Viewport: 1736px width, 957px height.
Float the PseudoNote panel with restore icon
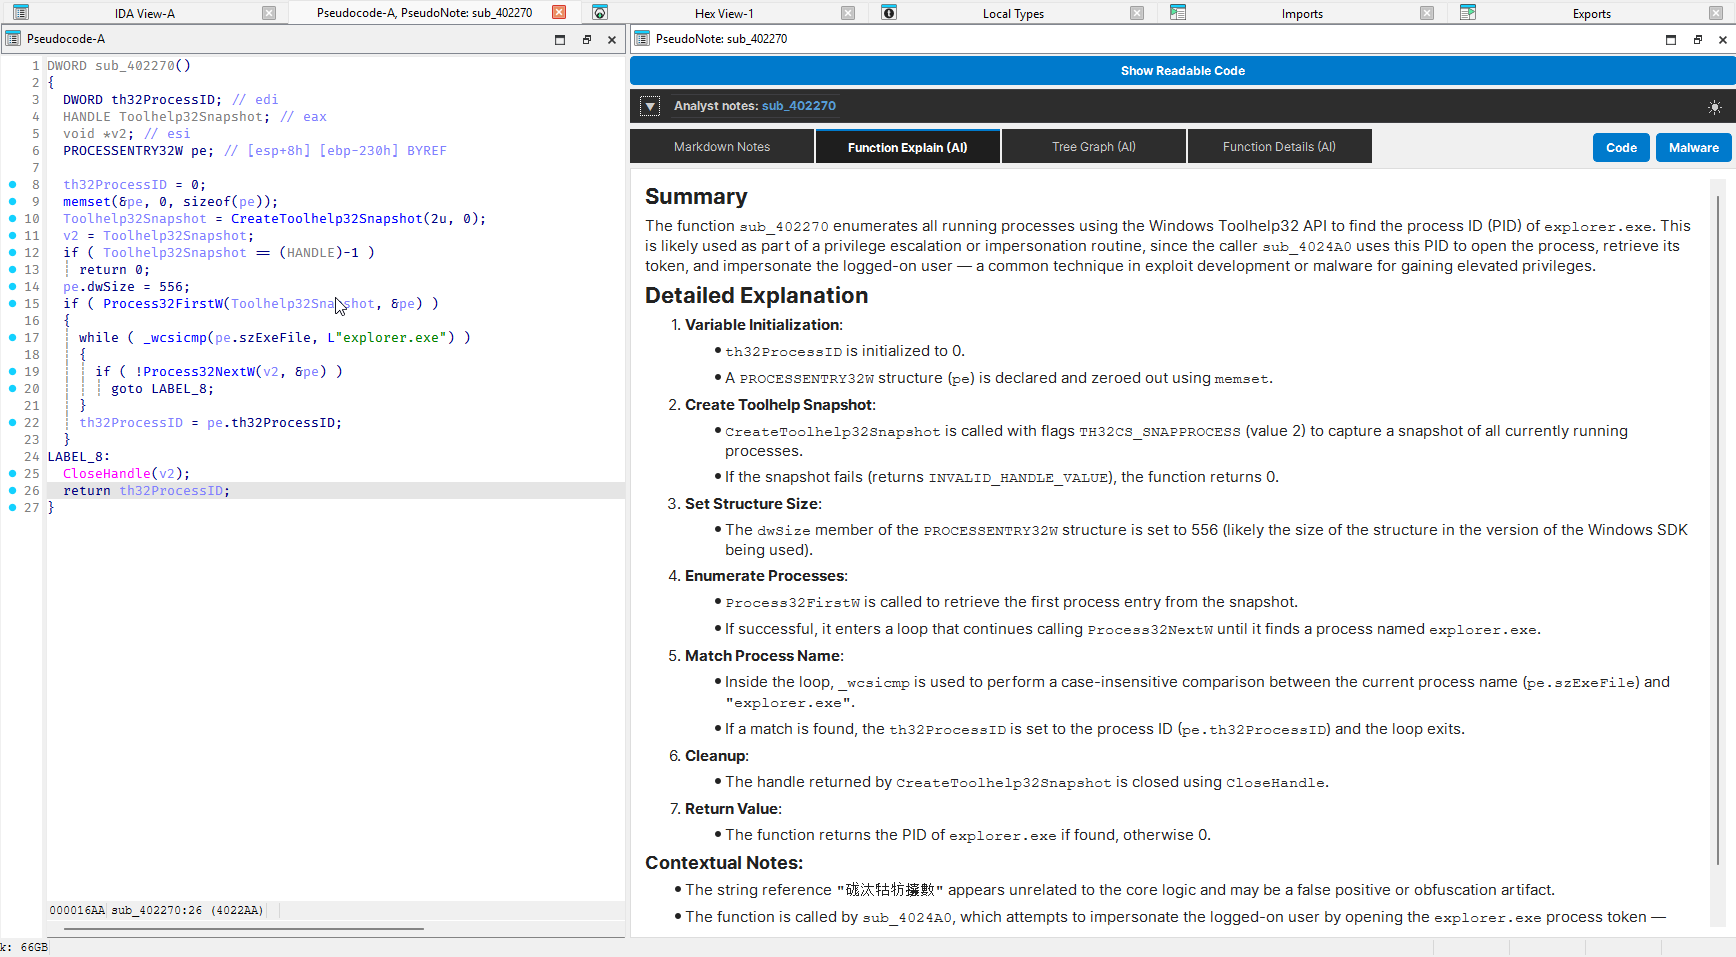tap(1698, 40)
